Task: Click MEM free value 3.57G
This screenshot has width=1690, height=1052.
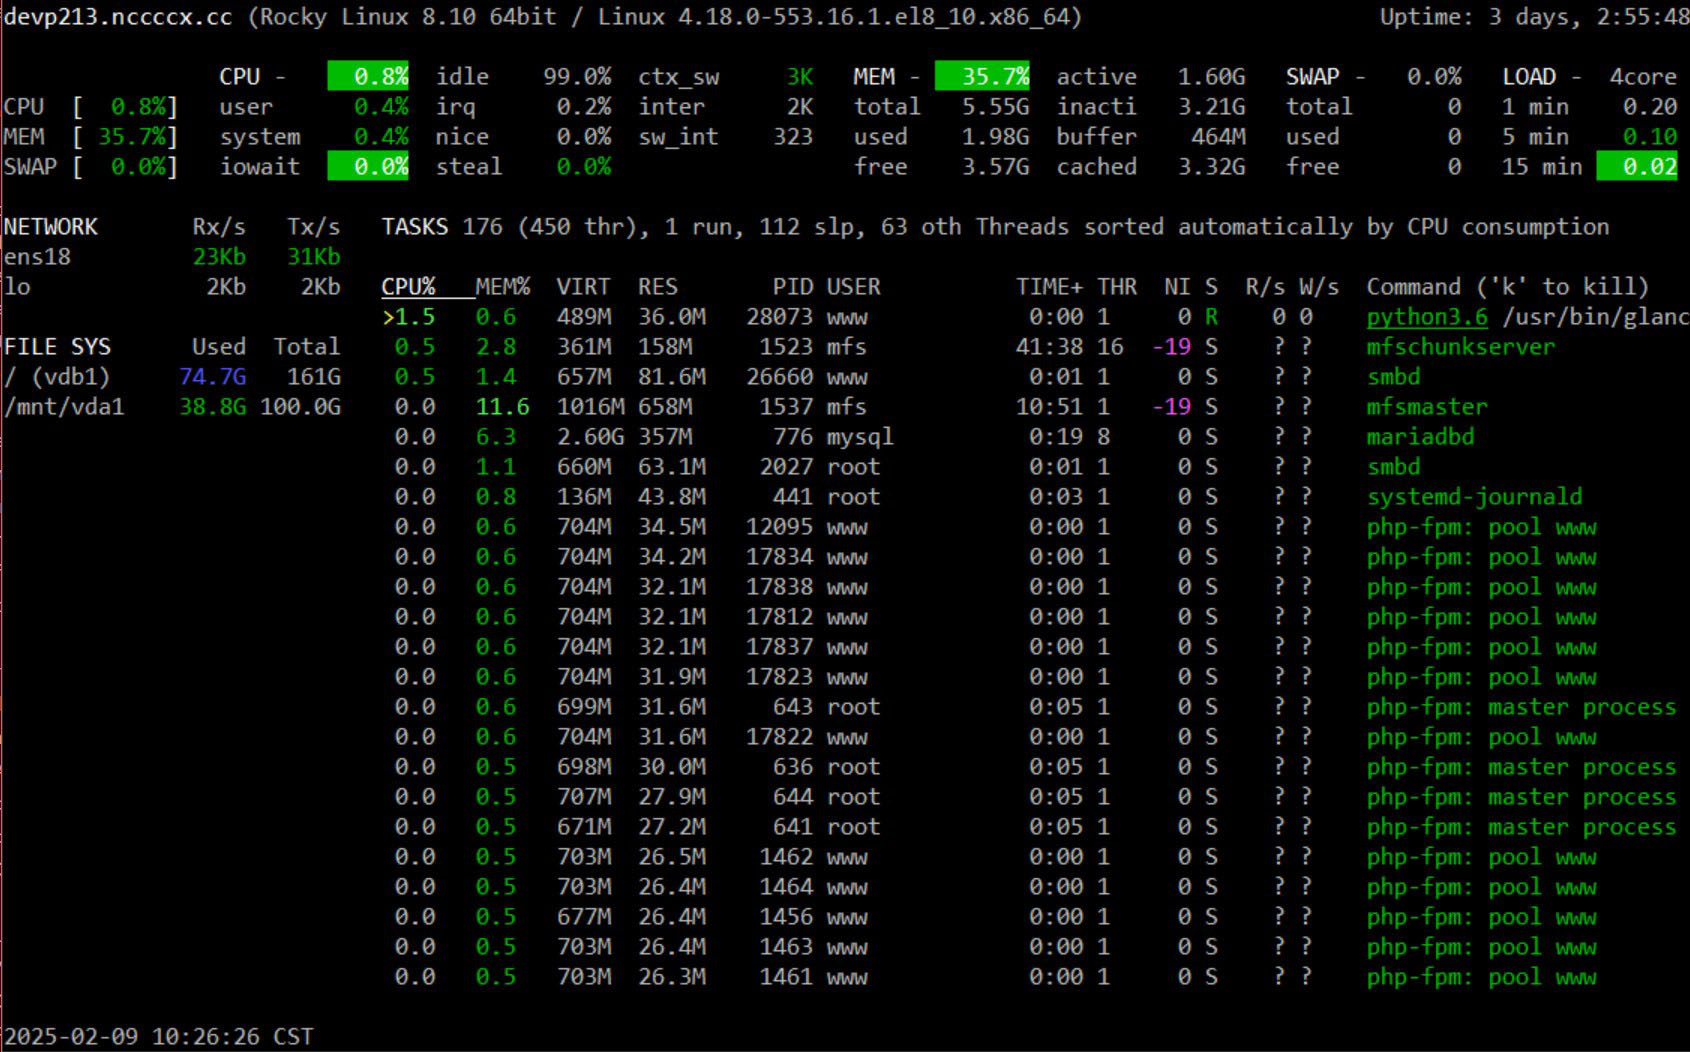Action: [996, 167]
